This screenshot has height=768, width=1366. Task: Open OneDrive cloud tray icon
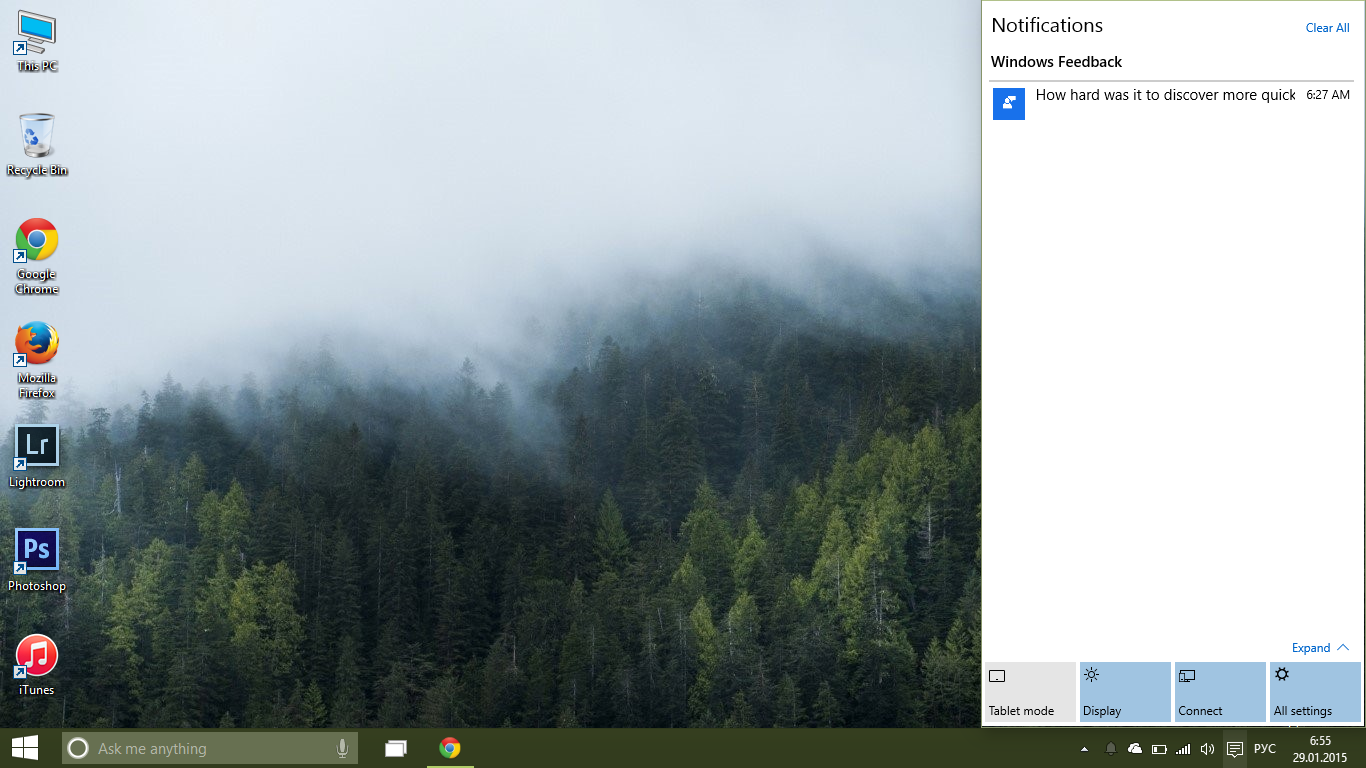pos(1135,749)
